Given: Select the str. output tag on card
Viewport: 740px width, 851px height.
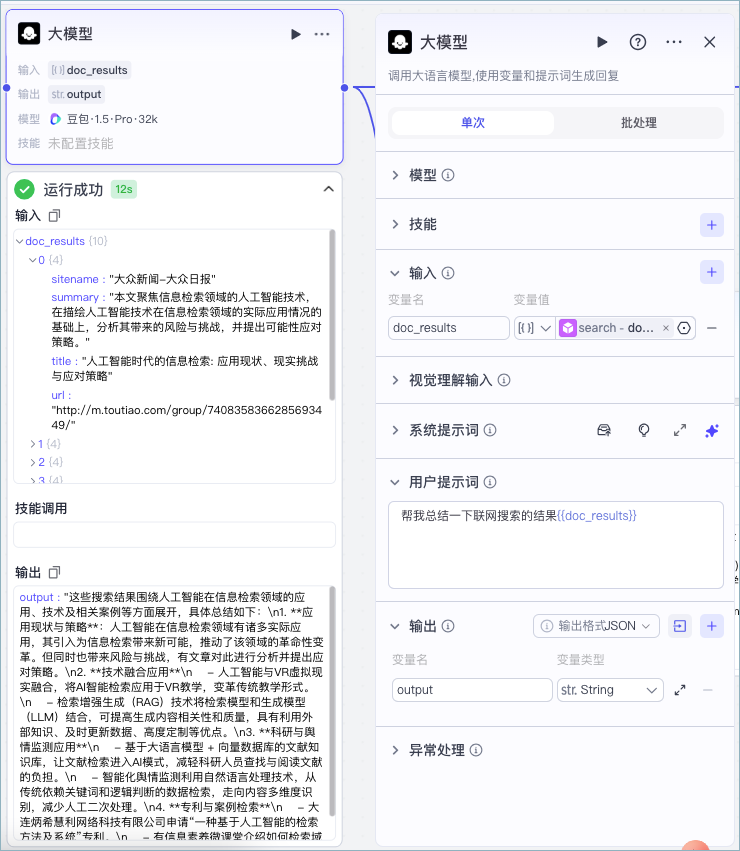Looking at the screenshot, I should (76, 94).
